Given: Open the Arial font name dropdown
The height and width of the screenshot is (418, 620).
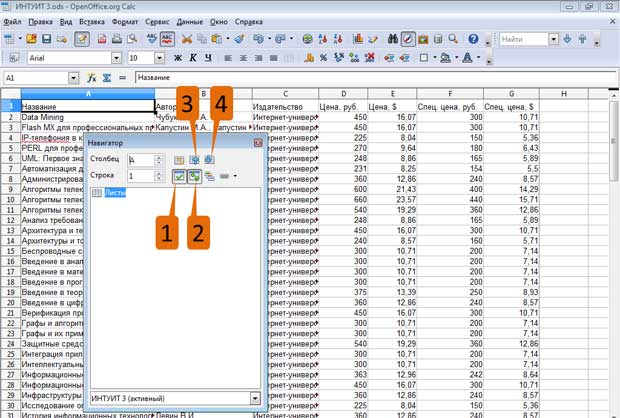Looking at the screenshot, I should (116, 58).
